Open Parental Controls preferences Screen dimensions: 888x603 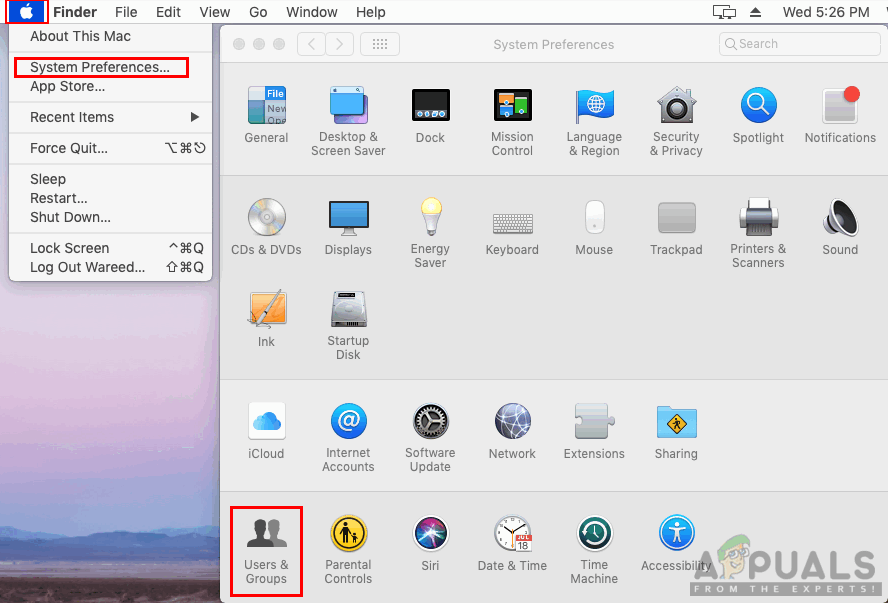348,550
